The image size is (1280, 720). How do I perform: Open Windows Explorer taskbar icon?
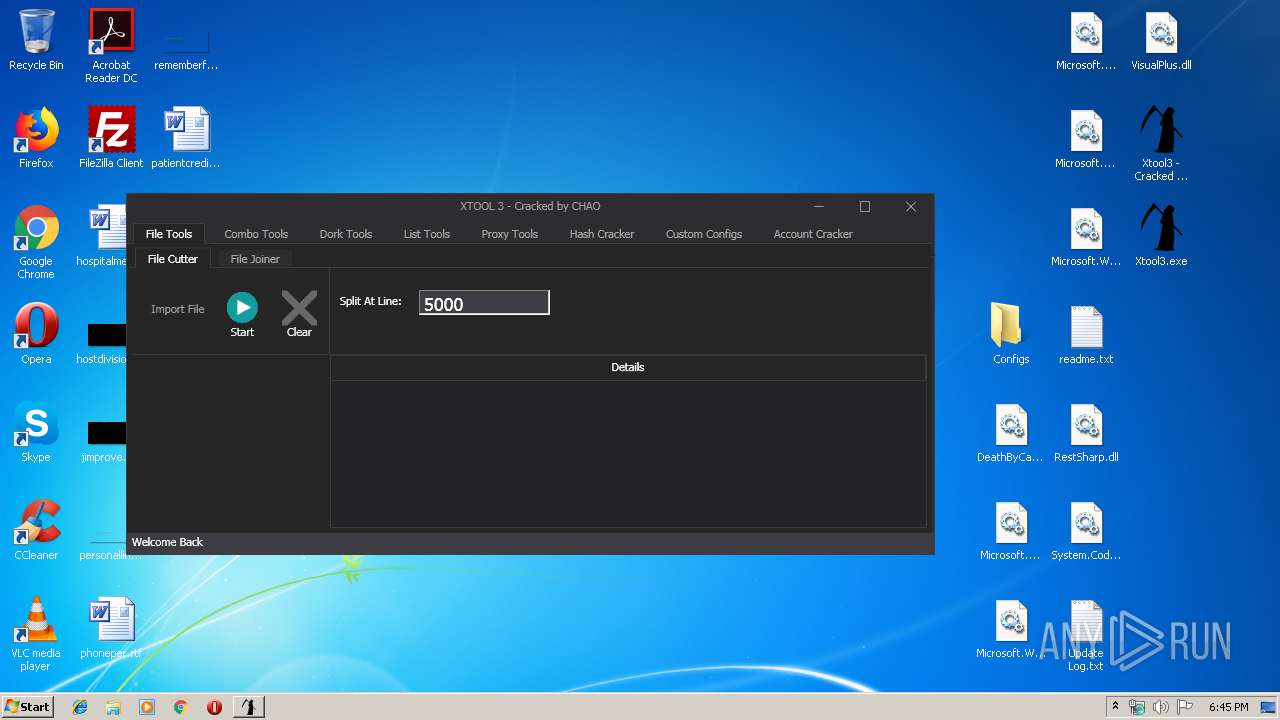click(113, 707)
